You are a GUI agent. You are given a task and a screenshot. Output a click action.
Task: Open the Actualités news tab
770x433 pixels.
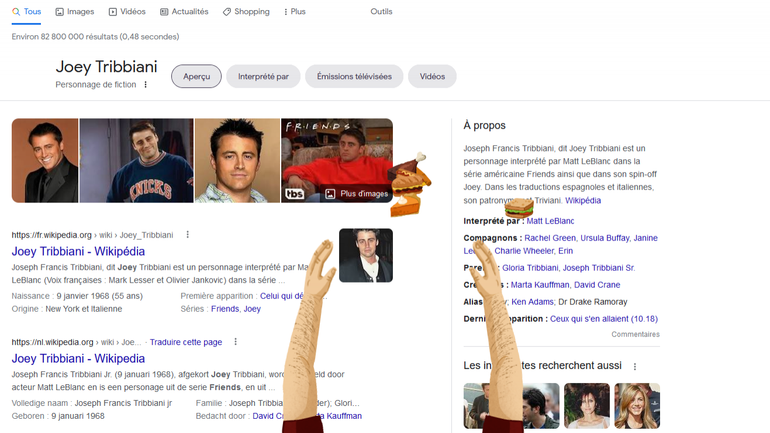tap(184, 12)
